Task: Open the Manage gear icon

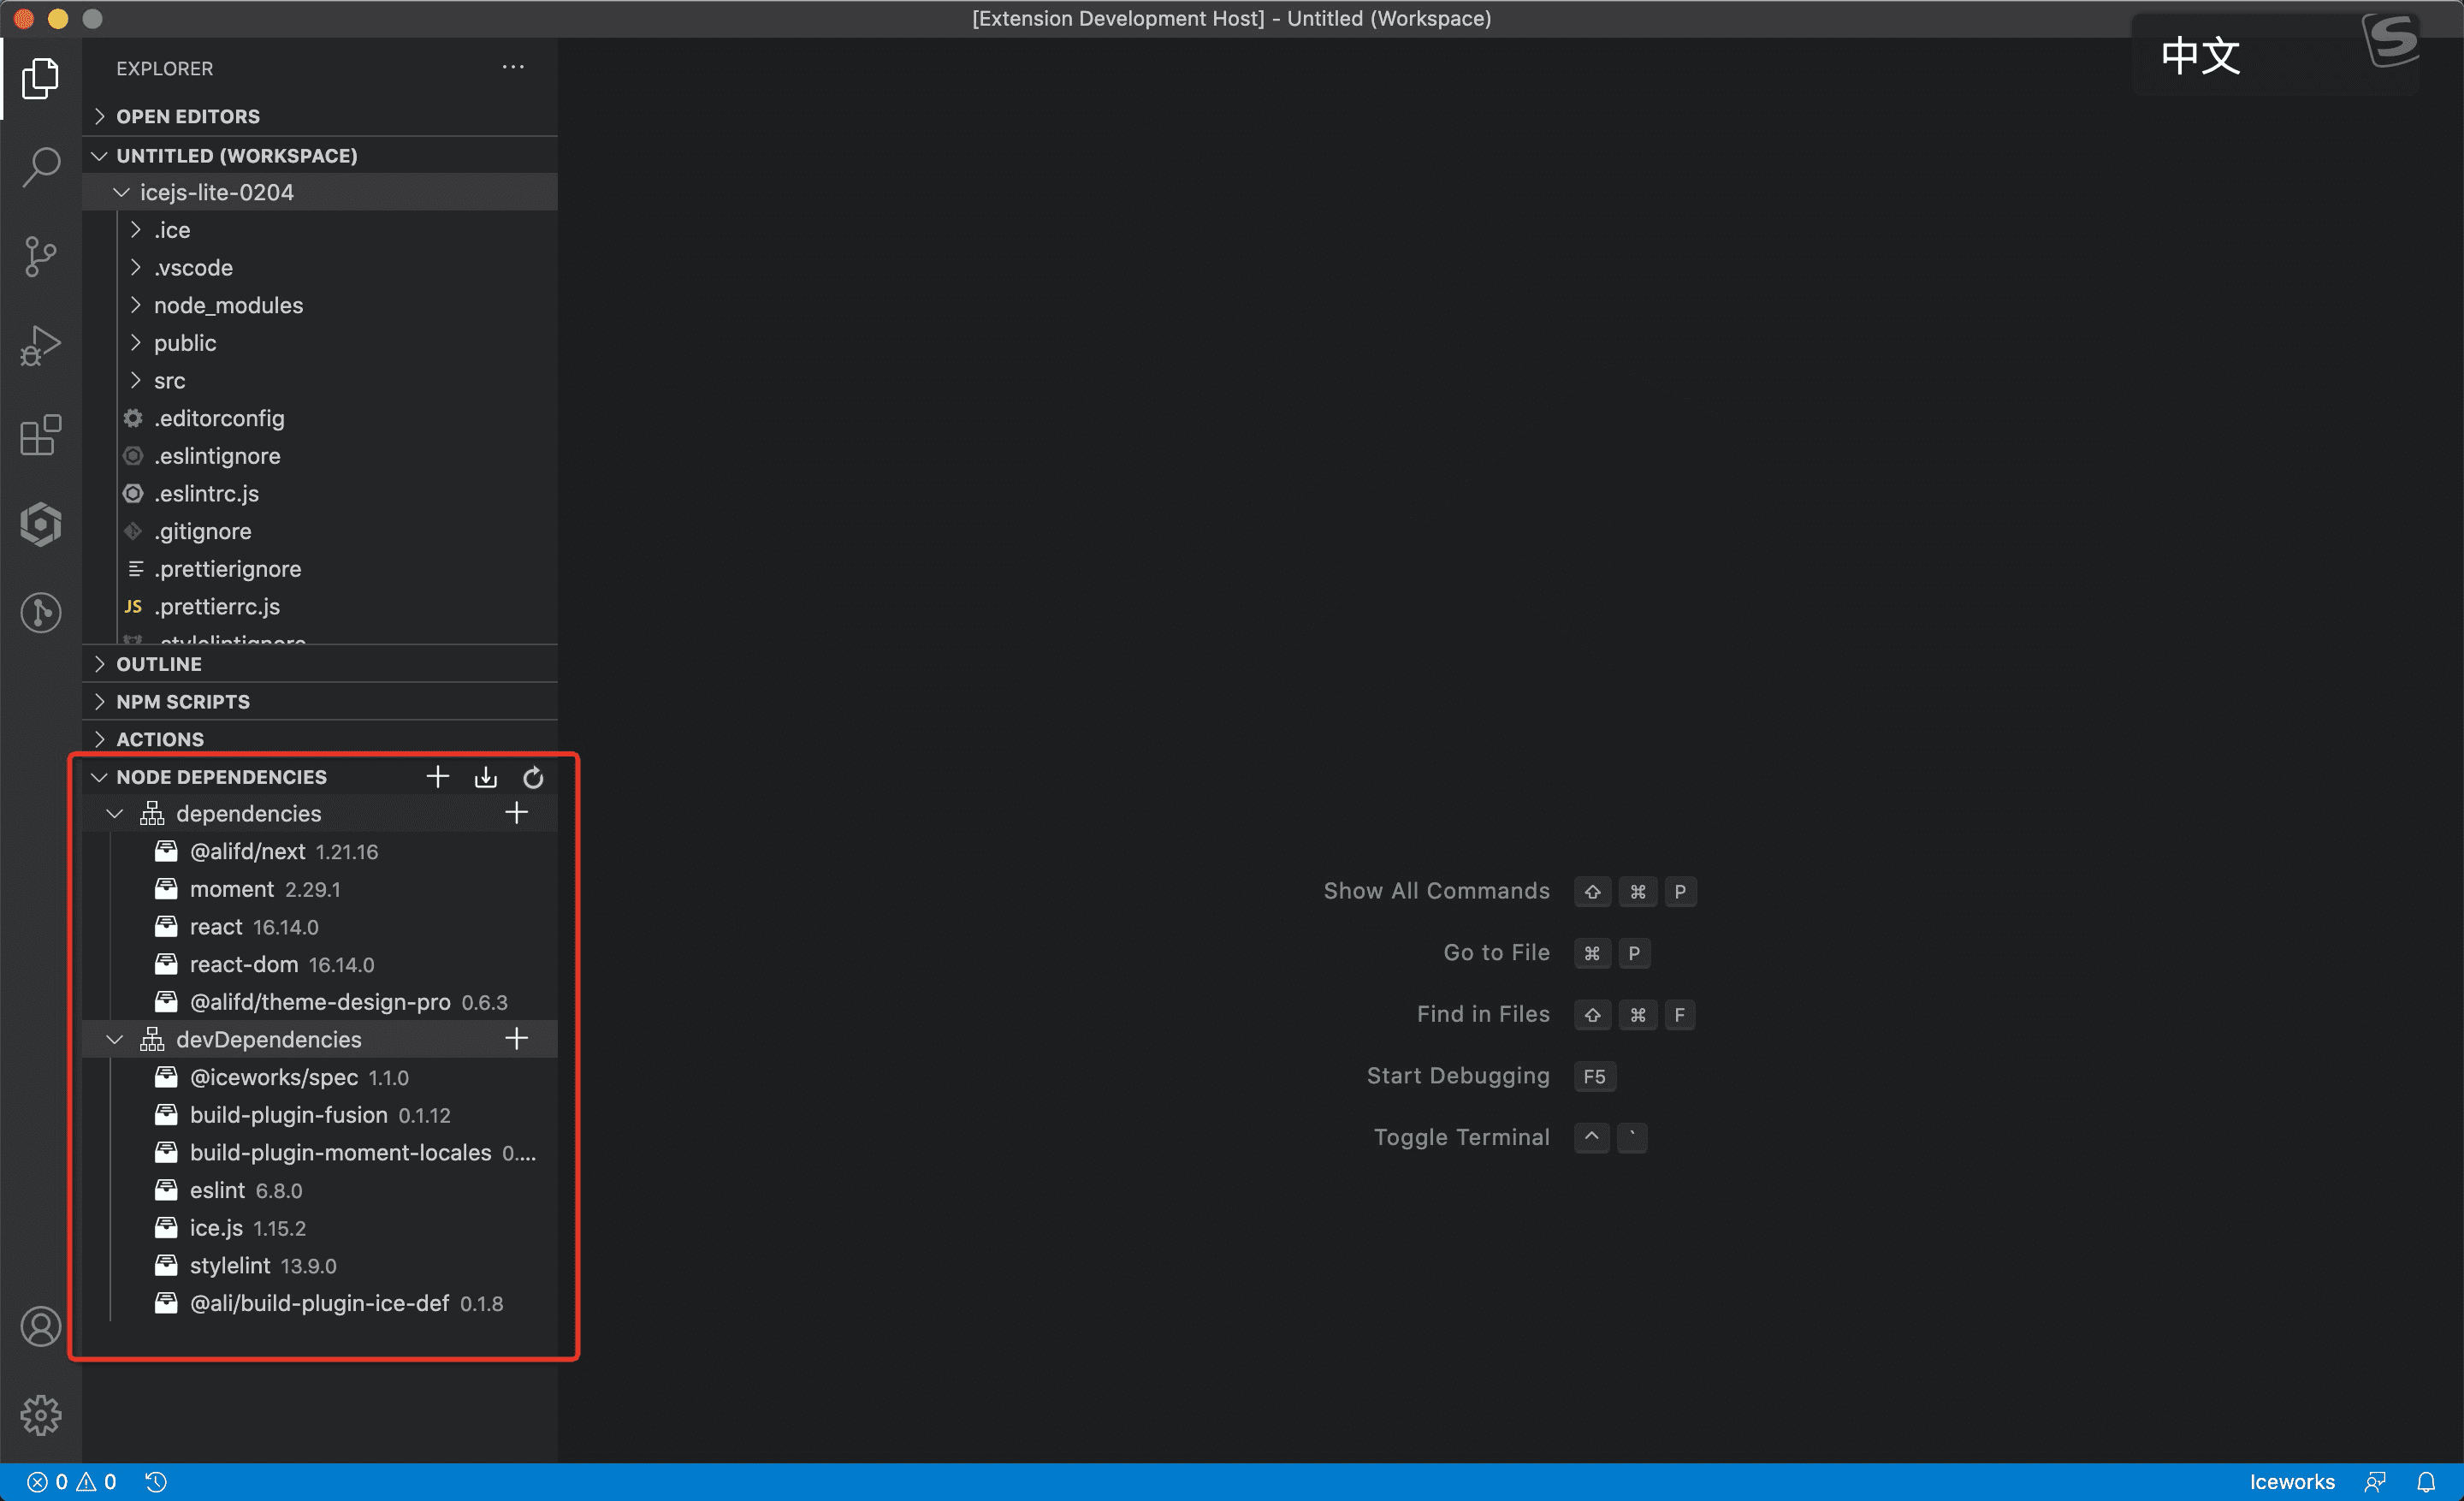Action: (x=40, y=1415)
